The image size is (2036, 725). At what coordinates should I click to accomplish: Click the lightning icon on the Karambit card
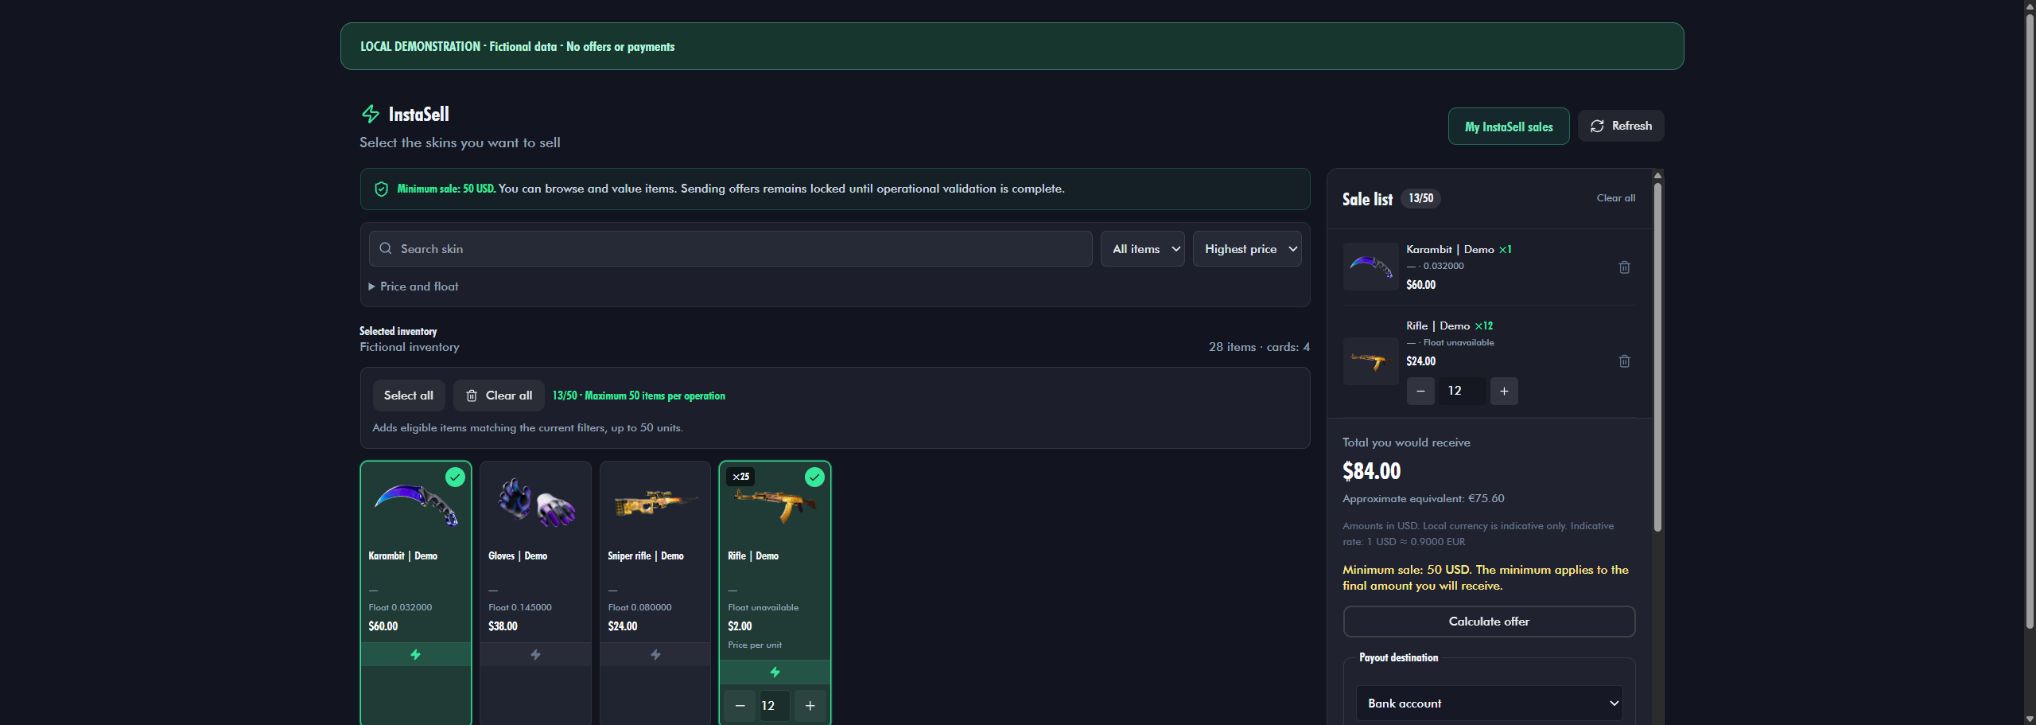pos(416,655)
